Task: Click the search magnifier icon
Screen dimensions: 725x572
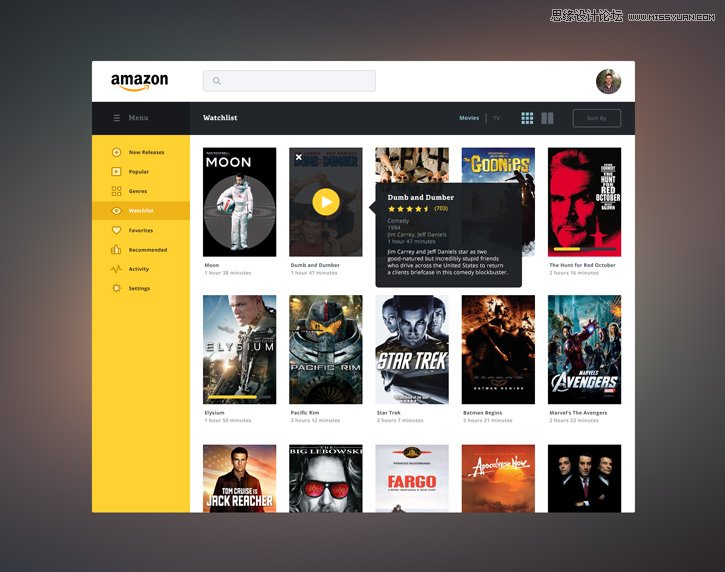Action: pyautogui.click(x=216, y=81)
